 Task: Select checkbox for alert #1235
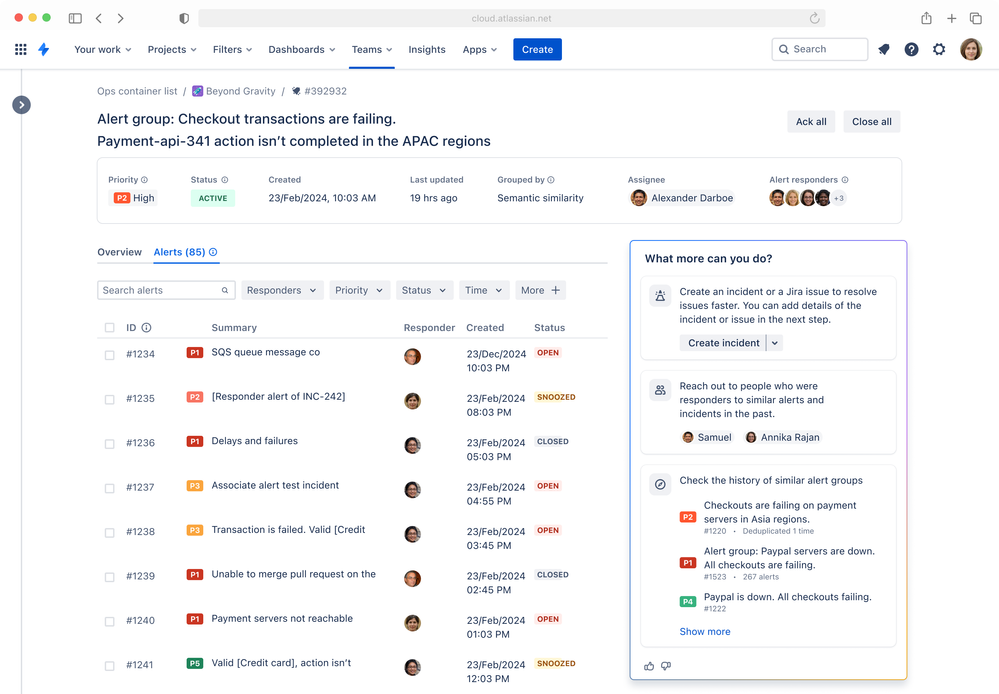[x=110, y=400]
